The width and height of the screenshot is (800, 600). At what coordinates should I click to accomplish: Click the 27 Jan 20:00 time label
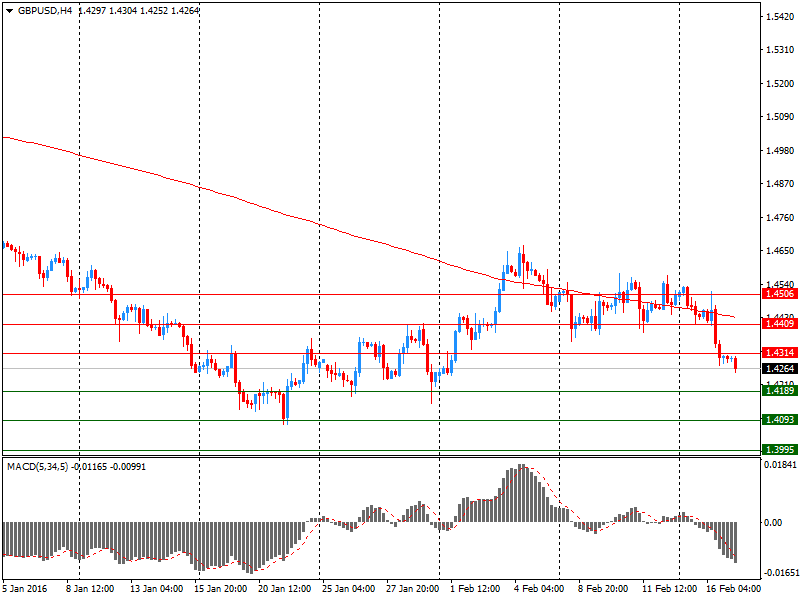point(412,588)
